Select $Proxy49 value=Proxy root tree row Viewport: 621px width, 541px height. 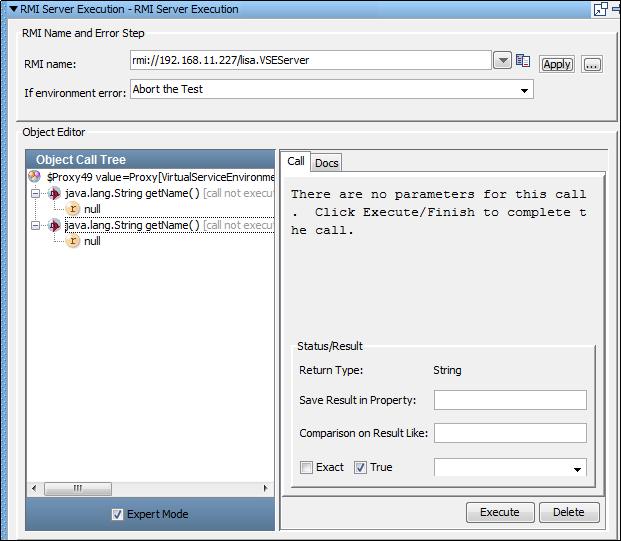coord(160,177)
